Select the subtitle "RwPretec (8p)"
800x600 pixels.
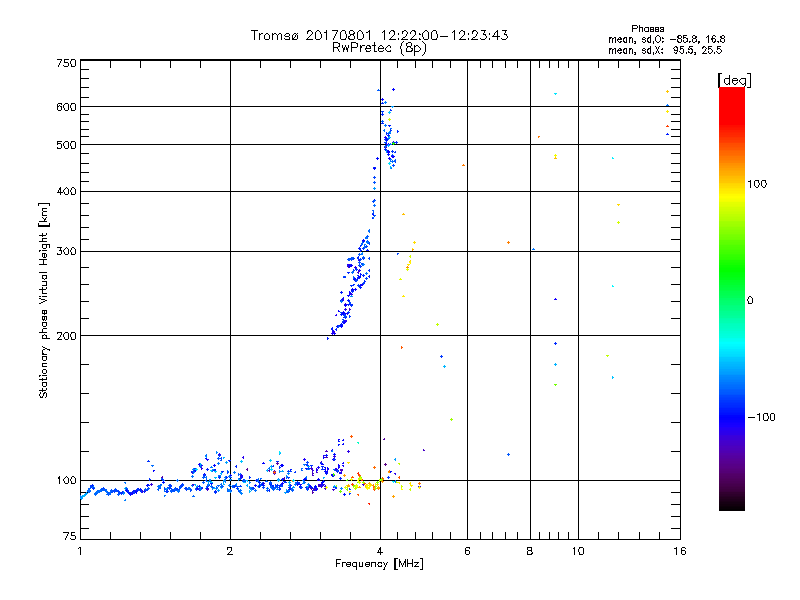(x=379, y=48)
